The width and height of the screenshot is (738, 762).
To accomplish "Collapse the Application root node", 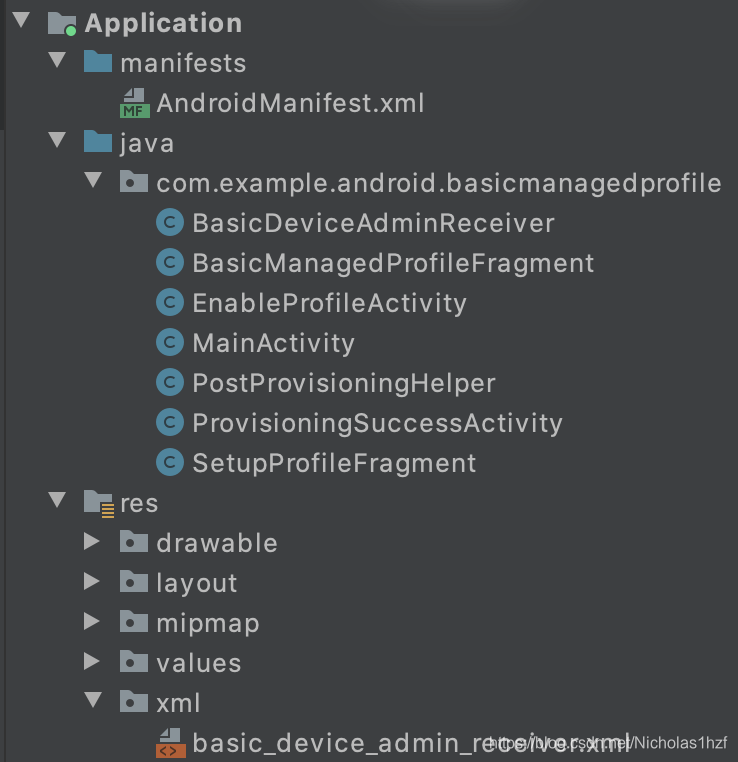I will (21, 20).
